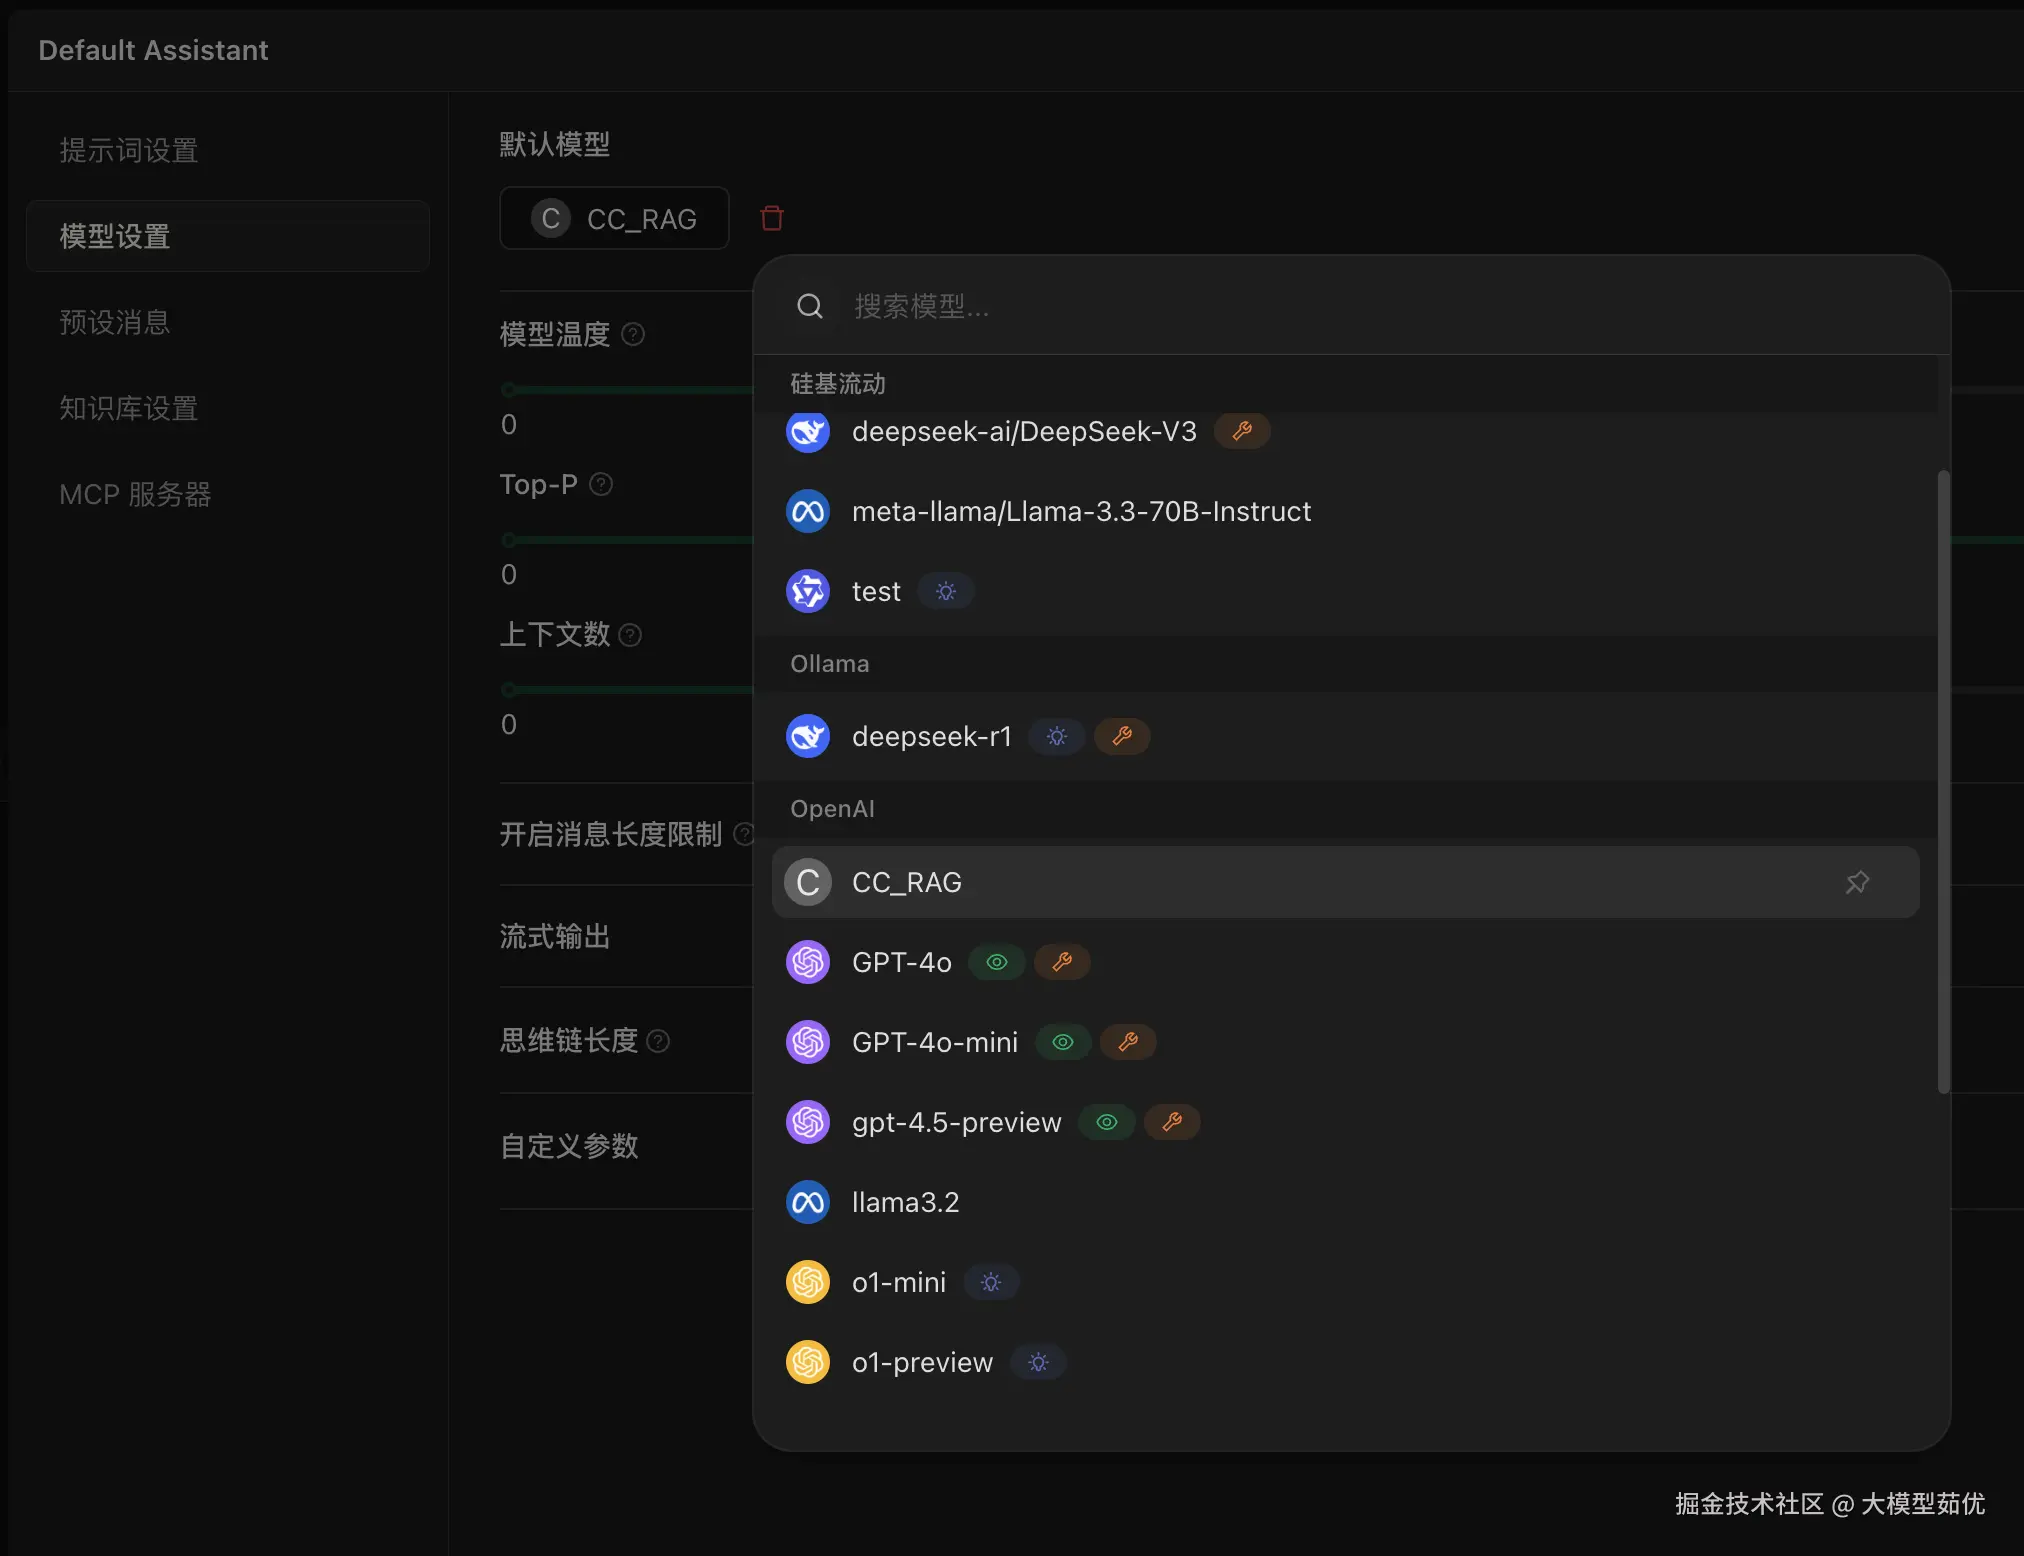The width and height of the screenshot is (2024, 1556).
Task: Click the wrench tool badge on deepseek-ai/DeepSeek-V3
Action: (1242, 431)
